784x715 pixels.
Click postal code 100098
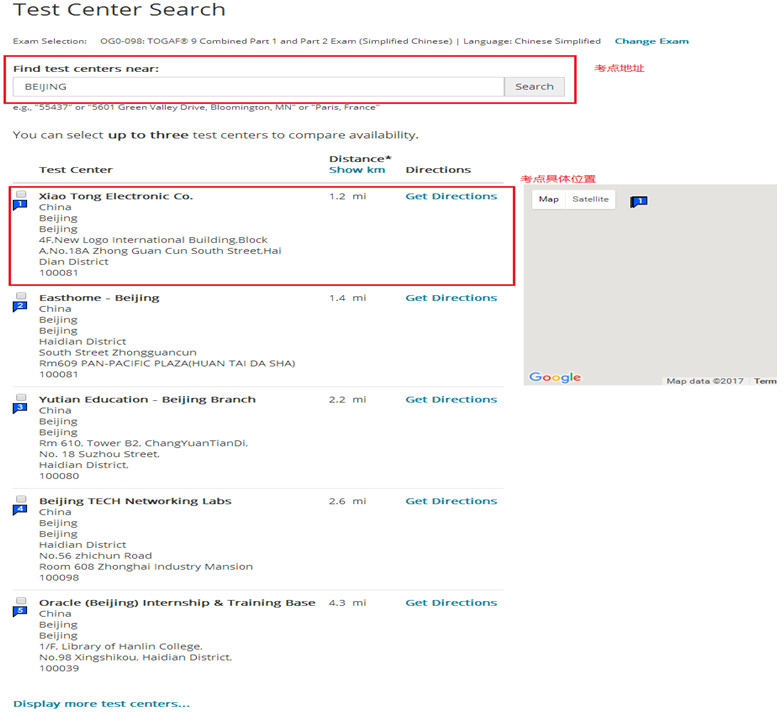click(x=59, y=578)
